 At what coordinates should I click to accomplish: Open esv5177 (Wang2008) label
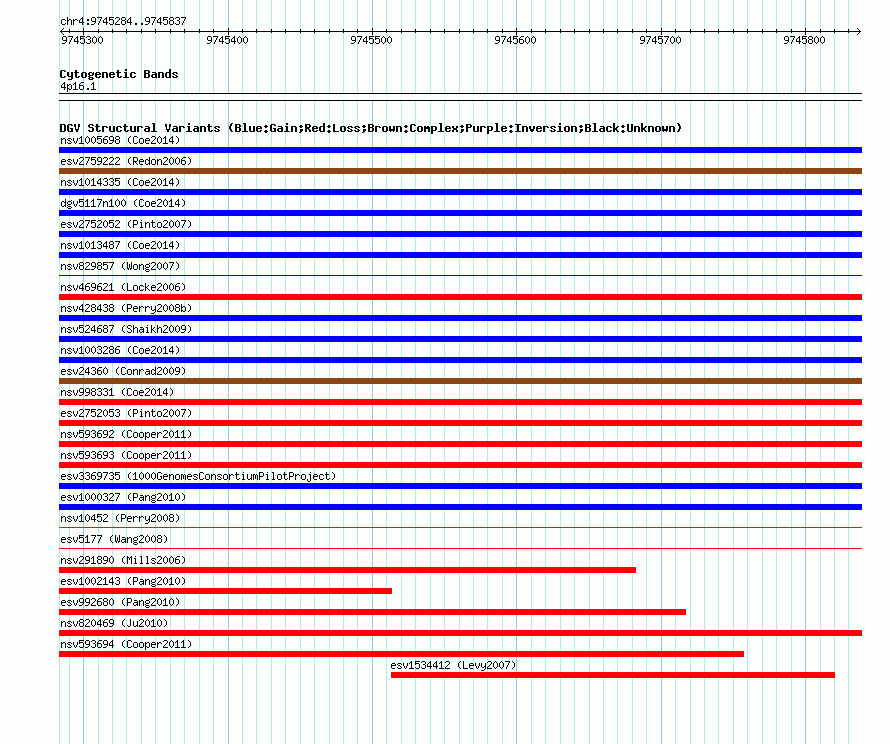pos(114,539)
